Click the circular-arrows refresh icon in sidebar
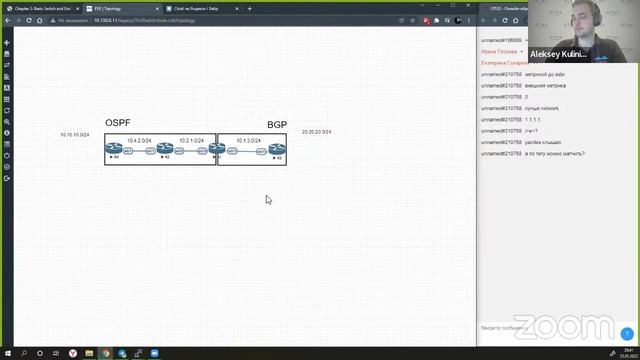Image resolution: width=640 pixels, height=360 pixels. [x=7, y=111]
